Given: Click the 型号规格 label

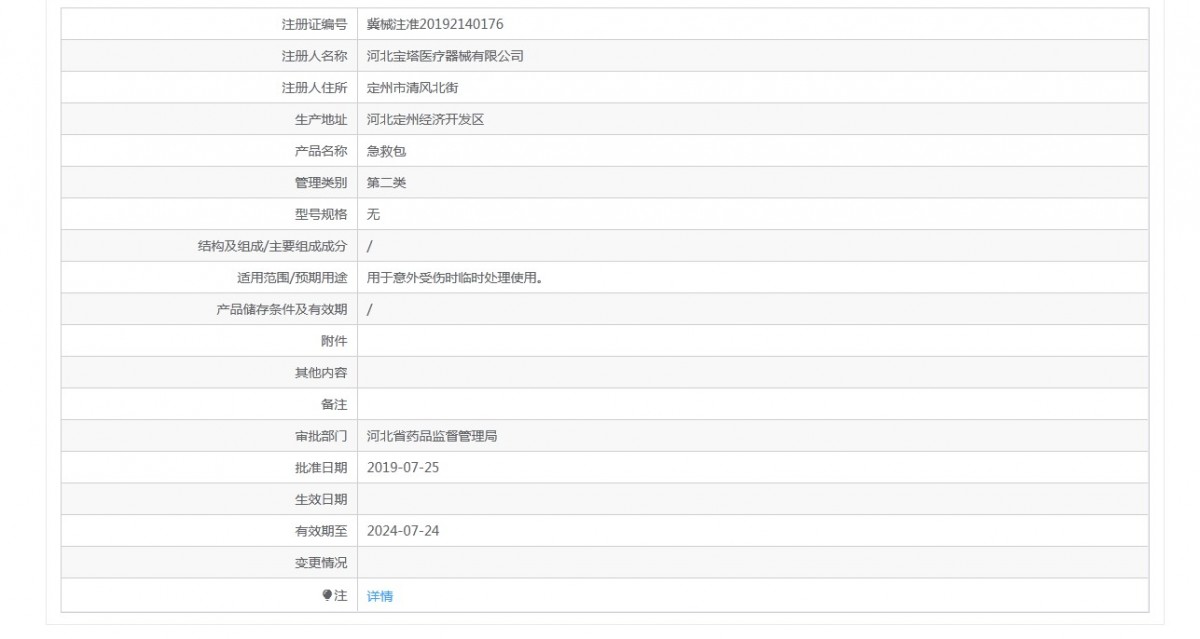Looking at the screenshot, I should (321, 215).
